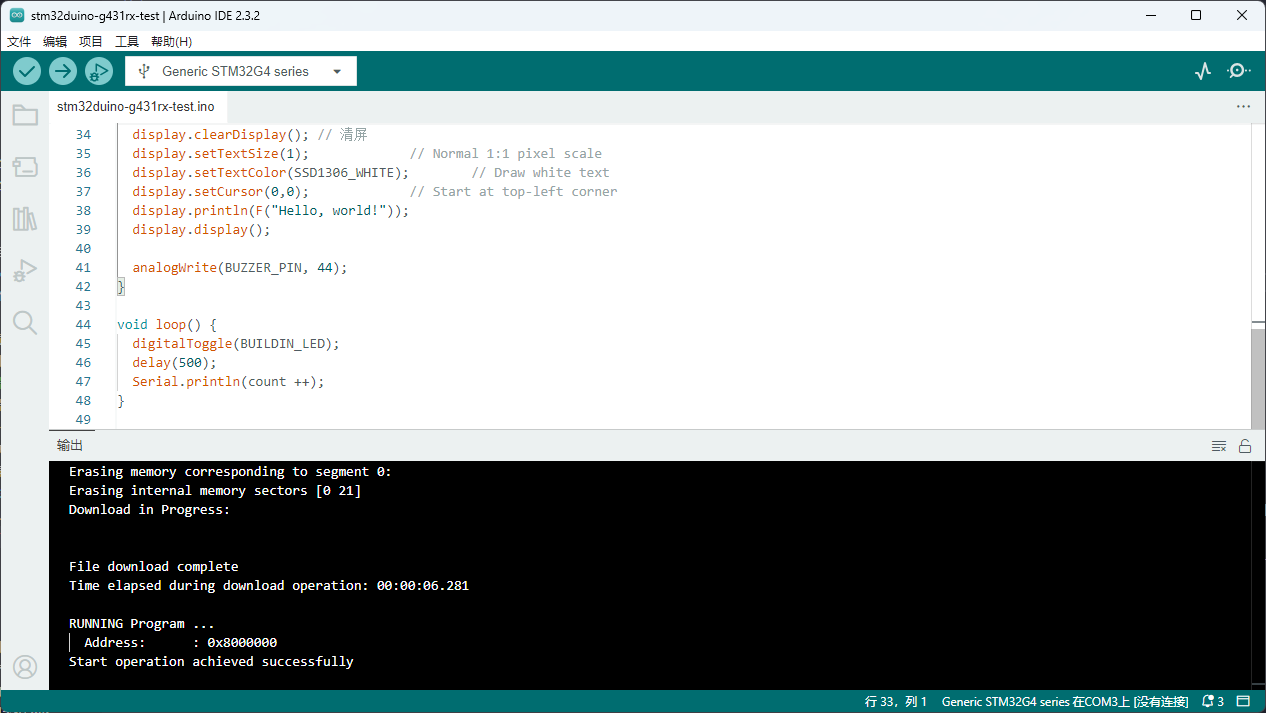The height and width of the screenshot is (713, 1266).
Task: Open the 文件 menu
Action: click(19, 42)
